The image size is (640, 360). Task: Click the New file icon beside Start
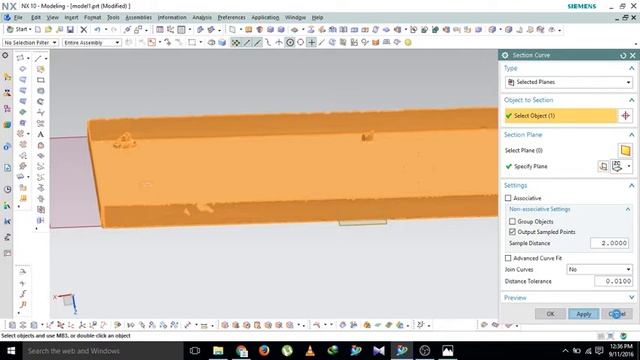[38, 29]
